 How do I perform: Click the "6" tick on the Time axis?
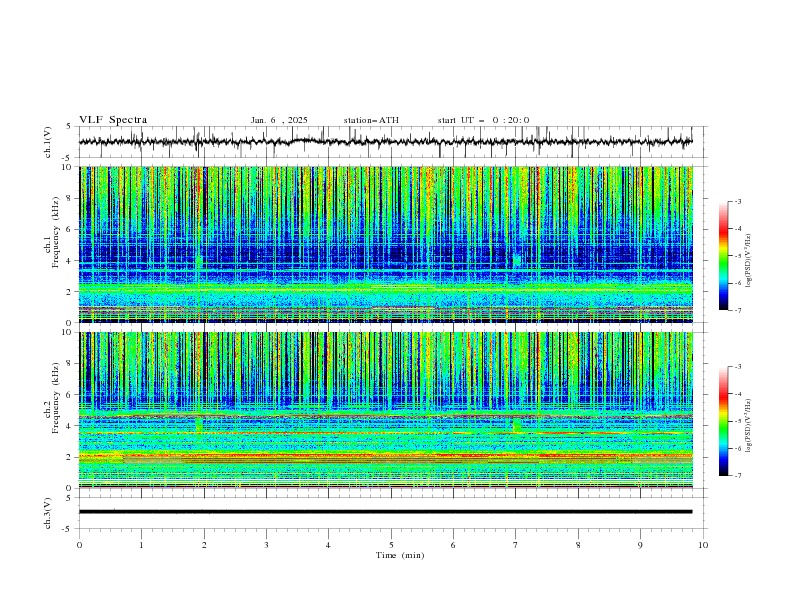click(x=453, y=545)
